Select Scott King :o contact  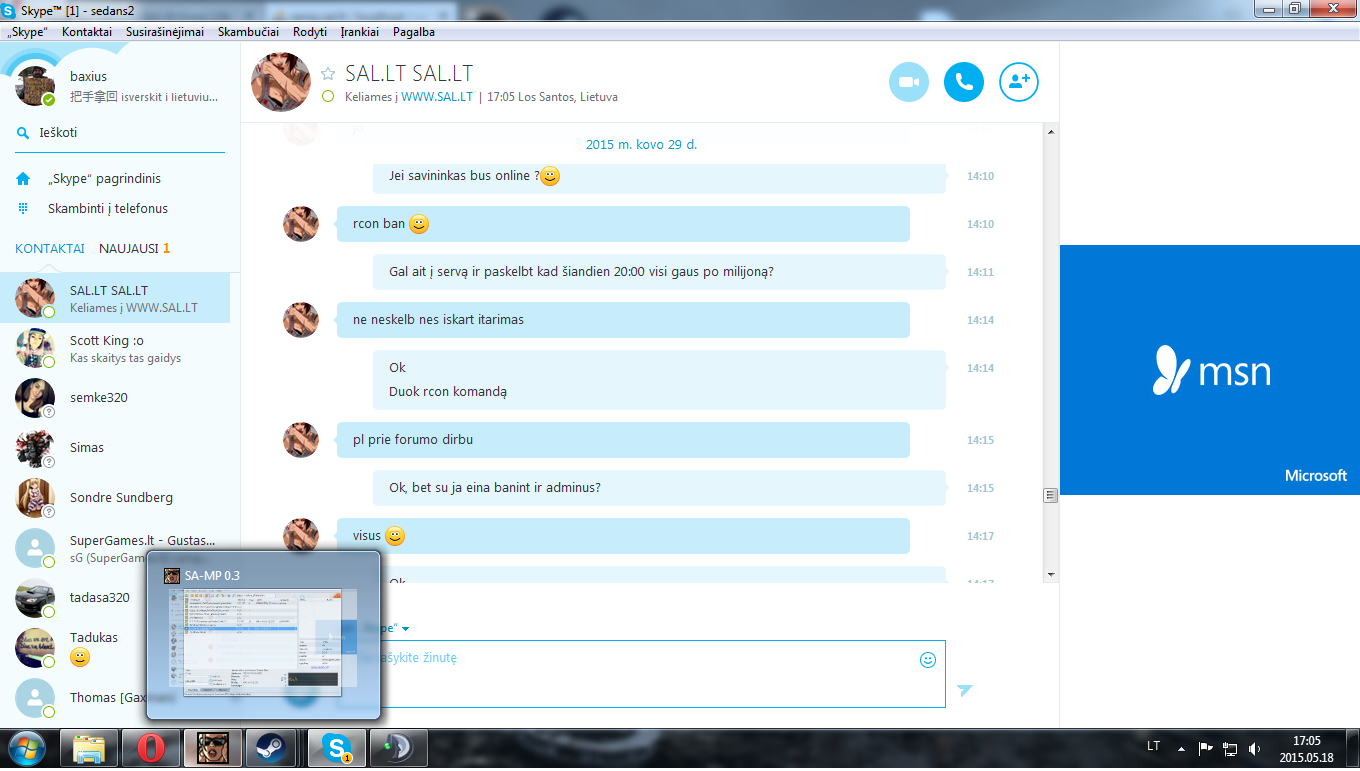(115, 348)
